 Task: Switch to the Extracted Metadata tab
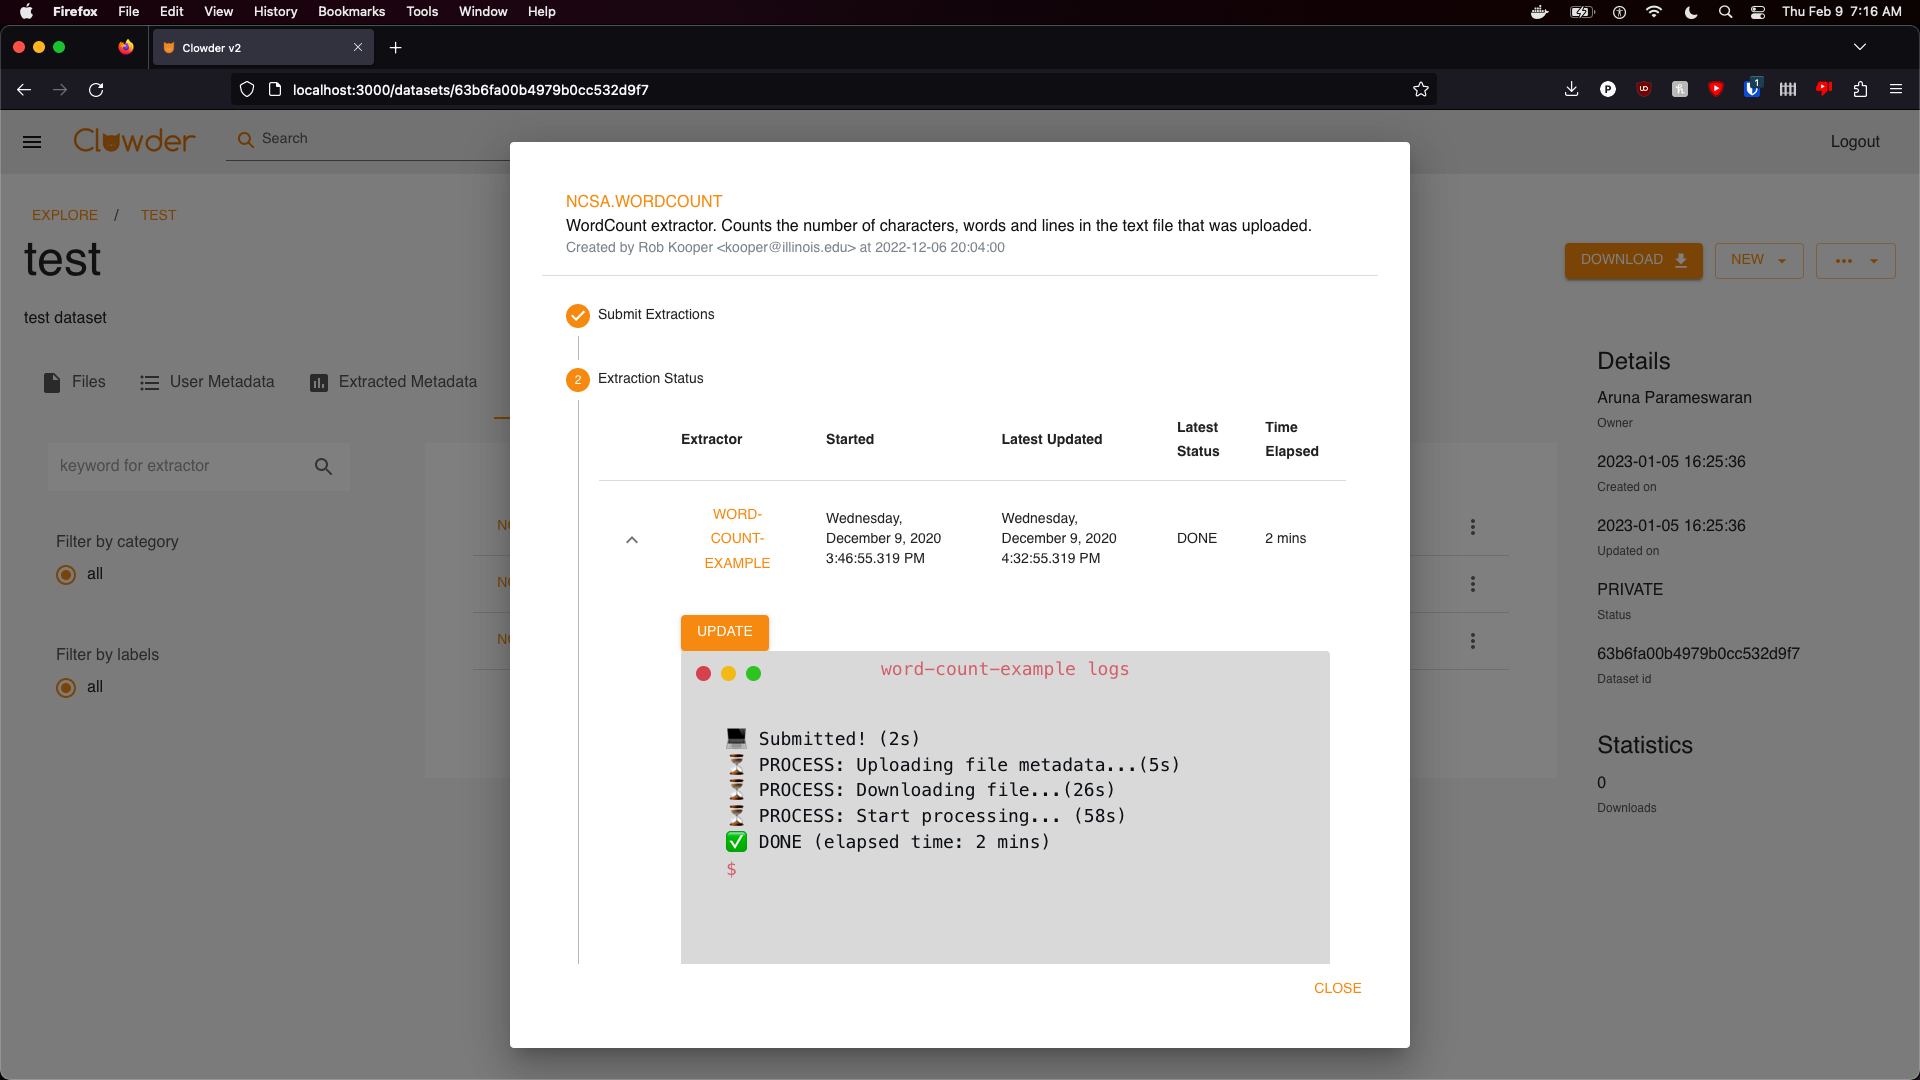click(406, 382)
